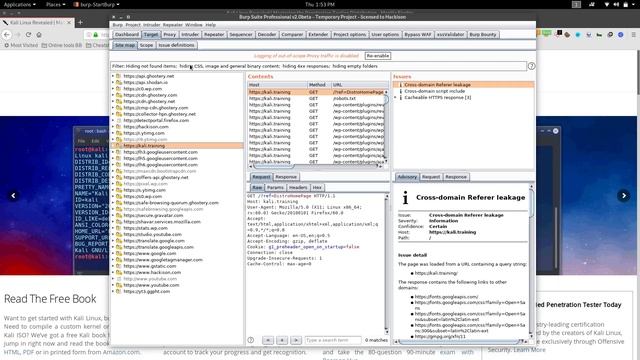Click previous slide arrow on Kali webpage
The height and width of the screenshot is (360, 640).
point(13,196)
